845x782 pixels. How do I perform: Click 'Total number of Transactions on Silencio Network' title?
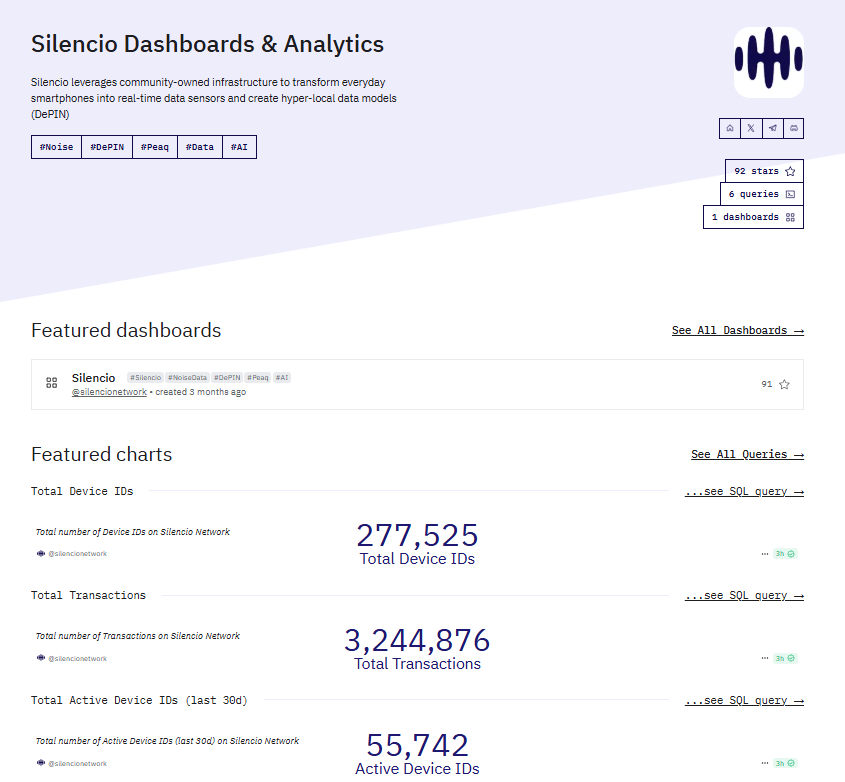[x=137, y=636]
